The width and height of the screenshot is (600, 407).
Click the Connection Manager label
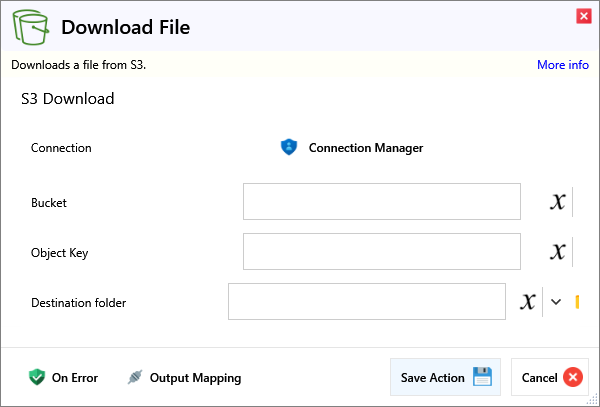point(365,148)
